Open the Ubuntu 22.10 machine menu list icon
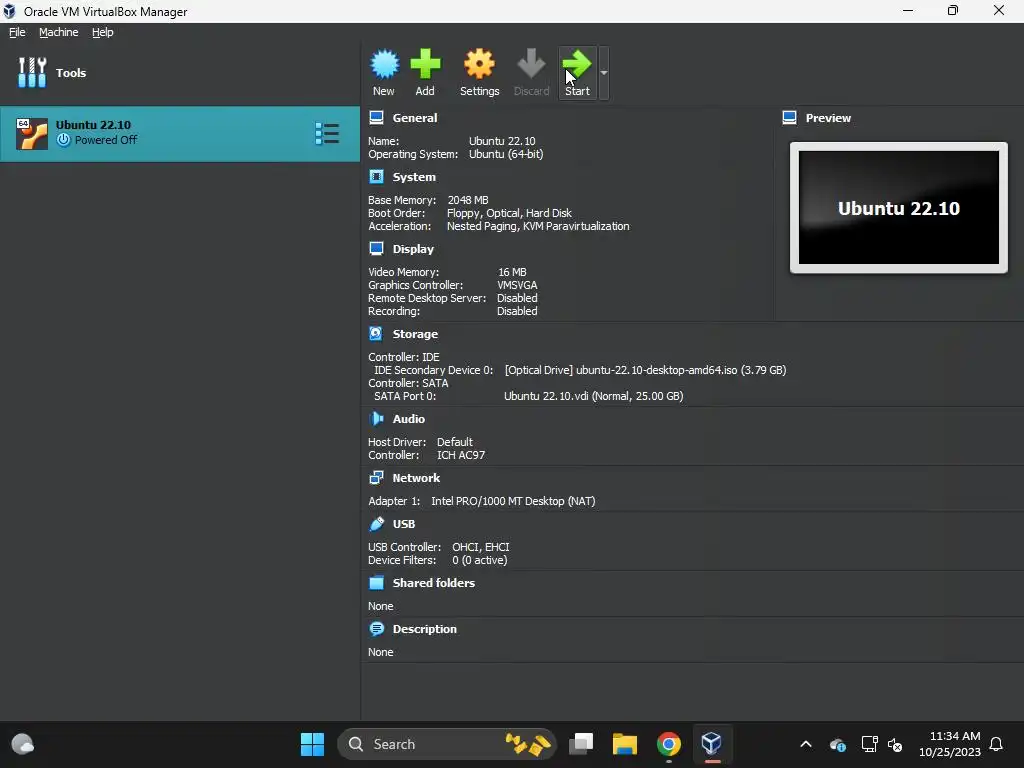1024x768 pixels. click(327, 133)
